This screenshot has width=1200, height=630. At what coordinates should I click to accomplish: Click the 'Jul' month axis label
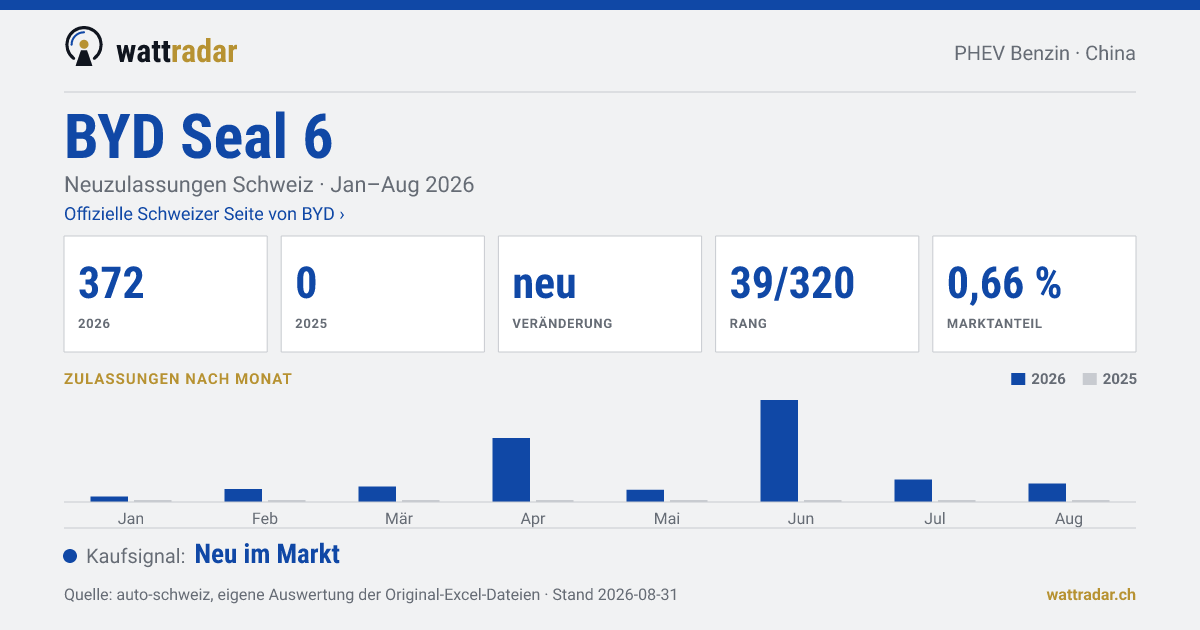935,519
